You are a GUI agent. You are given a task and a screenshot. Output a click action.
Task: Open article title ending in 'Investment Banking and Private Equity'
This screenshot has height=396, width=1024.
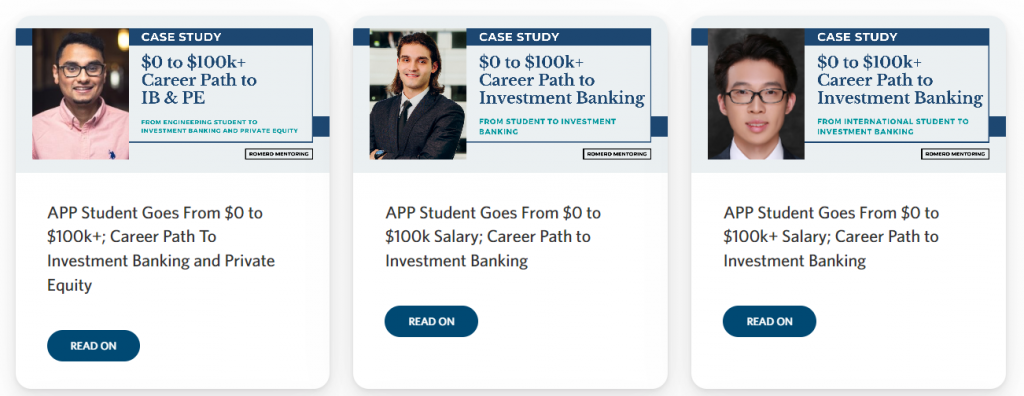161,249
